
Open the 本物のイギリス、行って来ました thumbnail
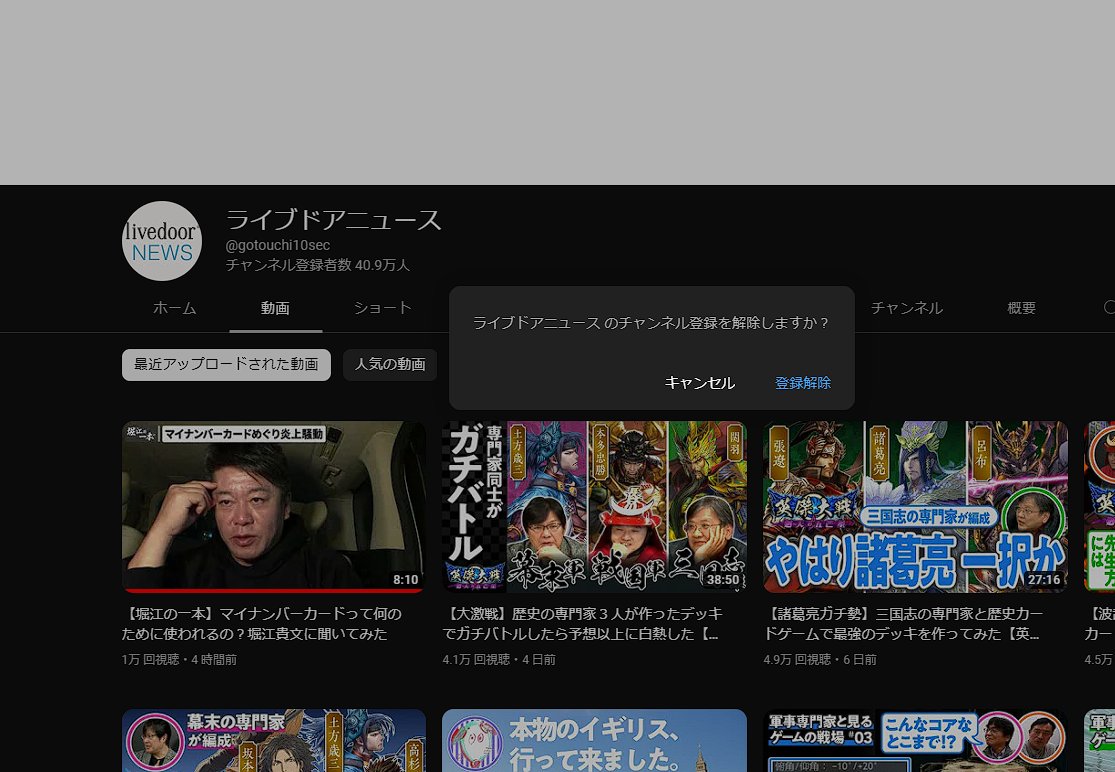coord(594,740)
